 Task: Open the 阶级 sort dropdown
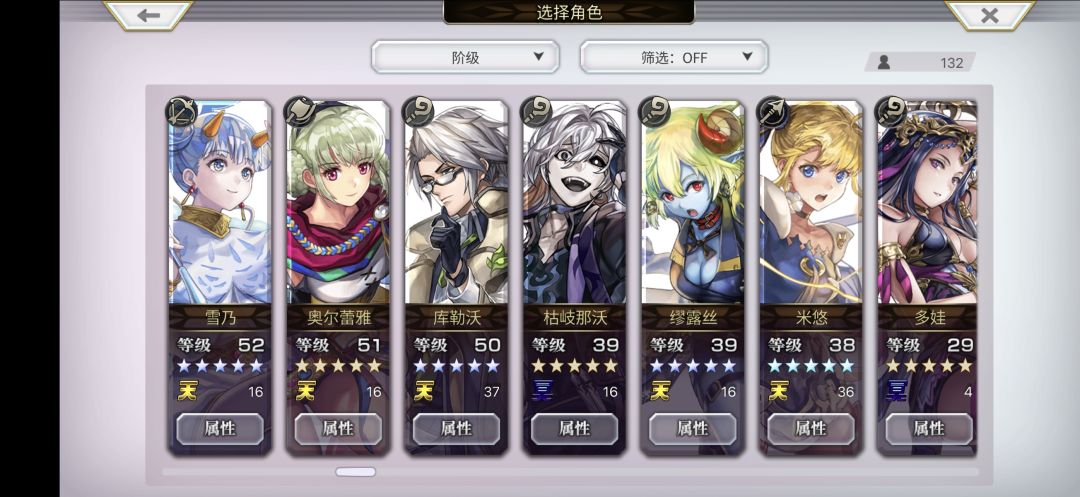(x=465, y=57)
